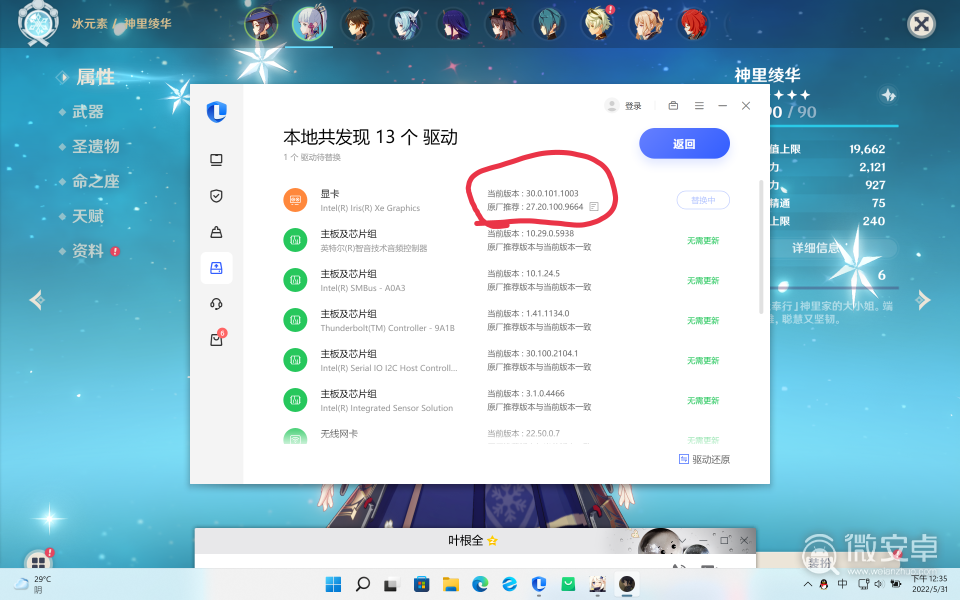960x600 pixels.
Task: Select the red-haired character avatar
Action: click(694, 24)
